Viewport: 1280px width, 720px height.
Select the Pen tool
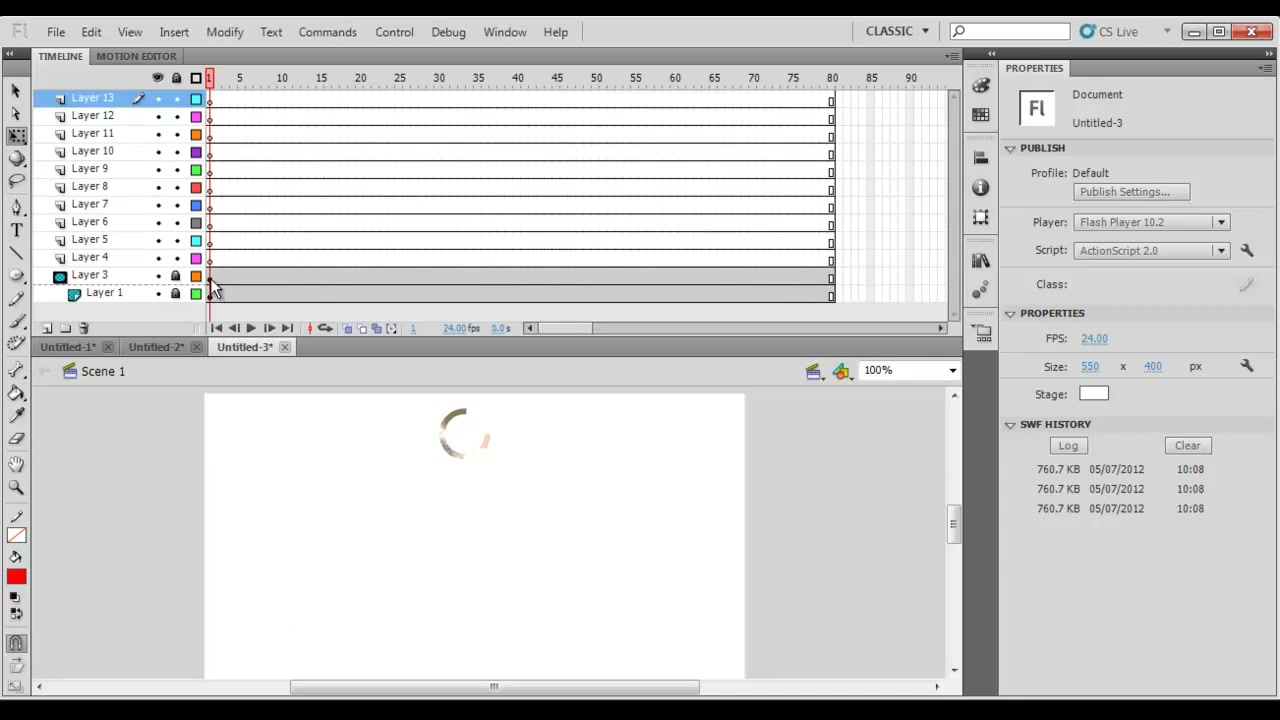pyautogui.click(x=16, y=208)
